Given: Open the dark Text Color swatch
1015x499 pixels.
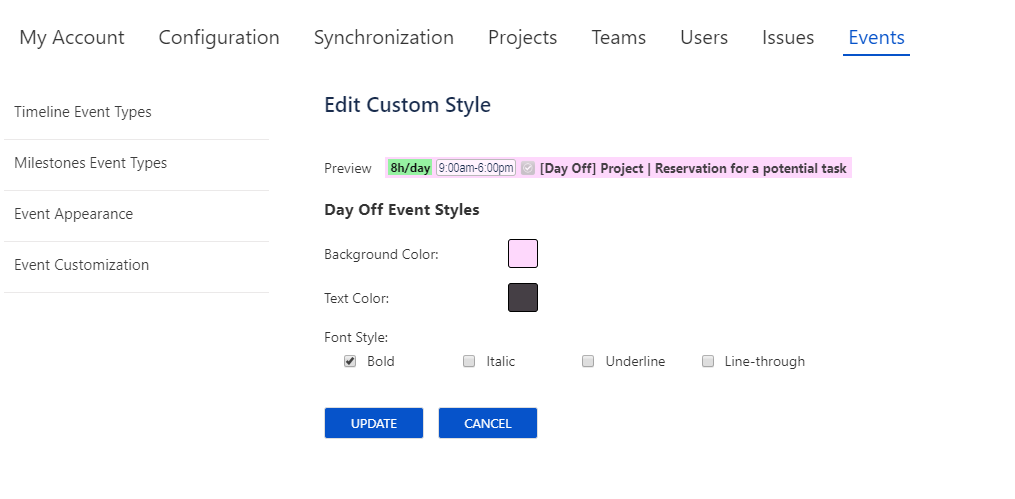Looking at the screenshot, I should (523, 298).
